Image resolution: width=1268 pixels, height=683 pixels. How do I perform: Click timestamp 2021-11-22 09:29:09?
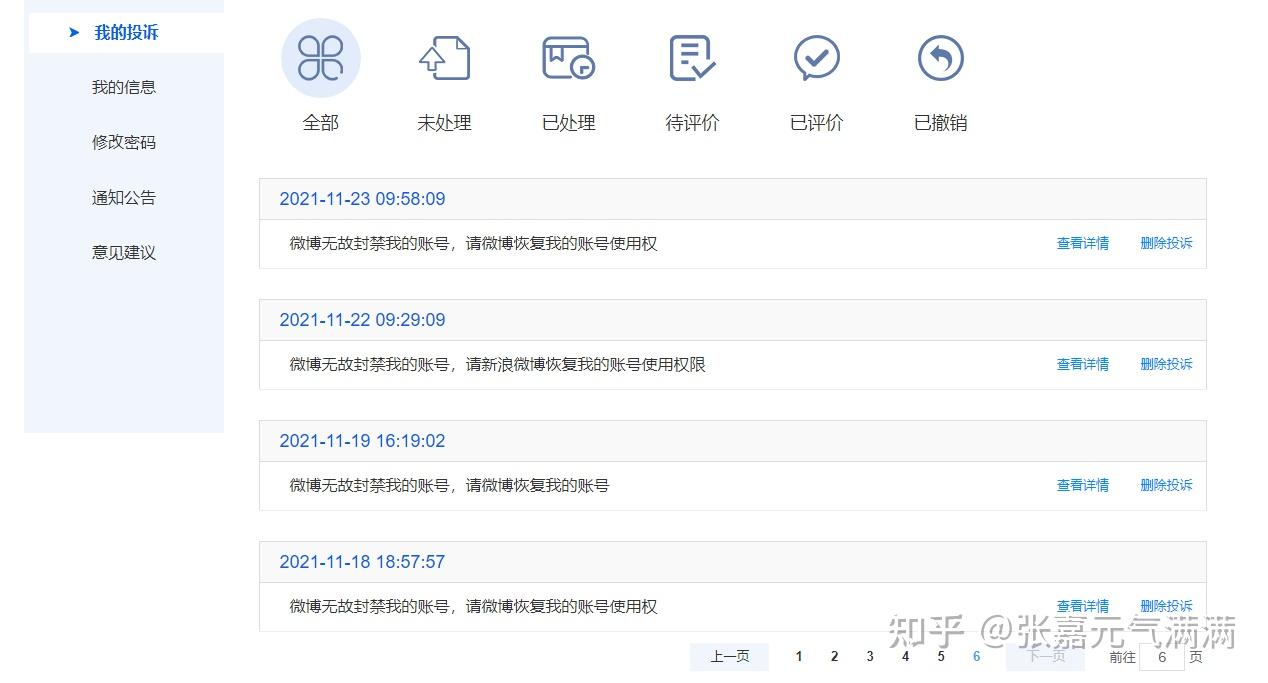pos(362,320)
